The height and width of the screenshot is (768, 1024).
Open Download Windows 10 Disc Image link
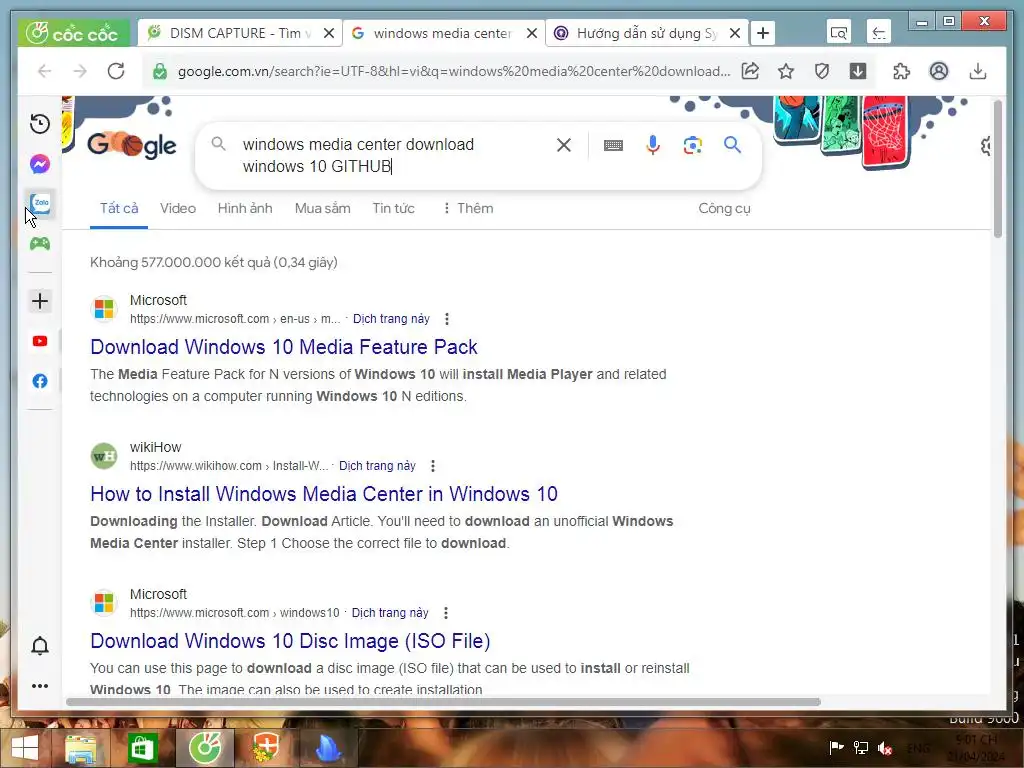[x=291, y=641]
